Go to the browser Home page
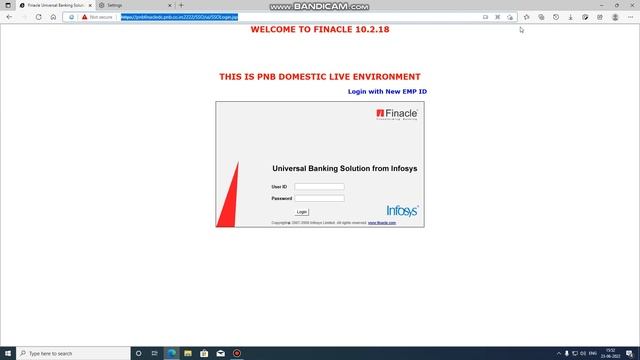This screenshot has height=360, width=640. coord(53,17)
